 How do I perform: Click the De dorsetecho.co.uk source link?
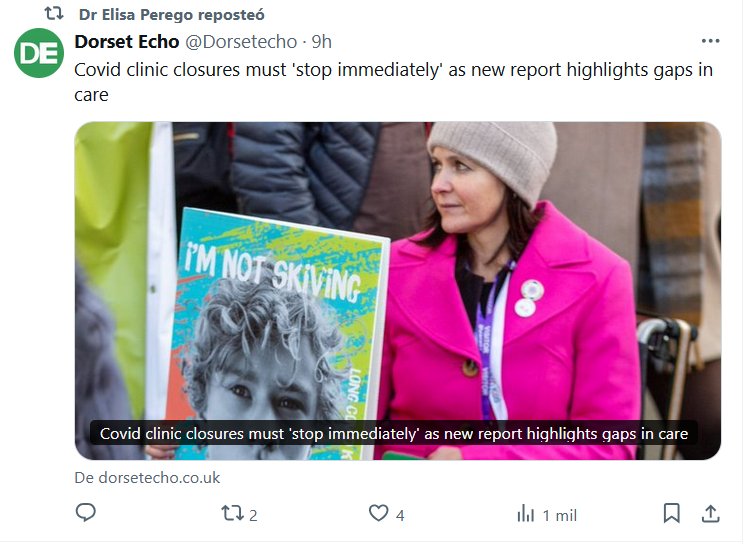pyautogui.click(x=147, y=477)
